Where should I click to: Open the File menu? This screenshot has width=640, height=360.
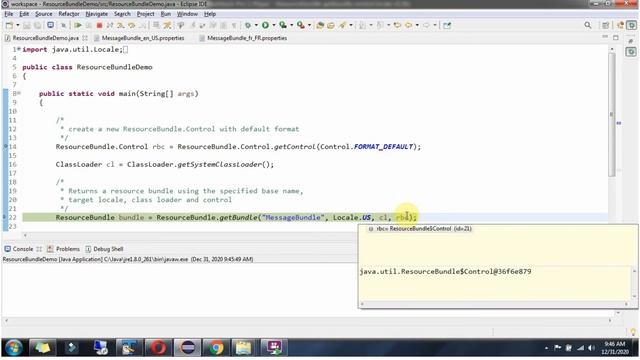click(x=9, y=14)
